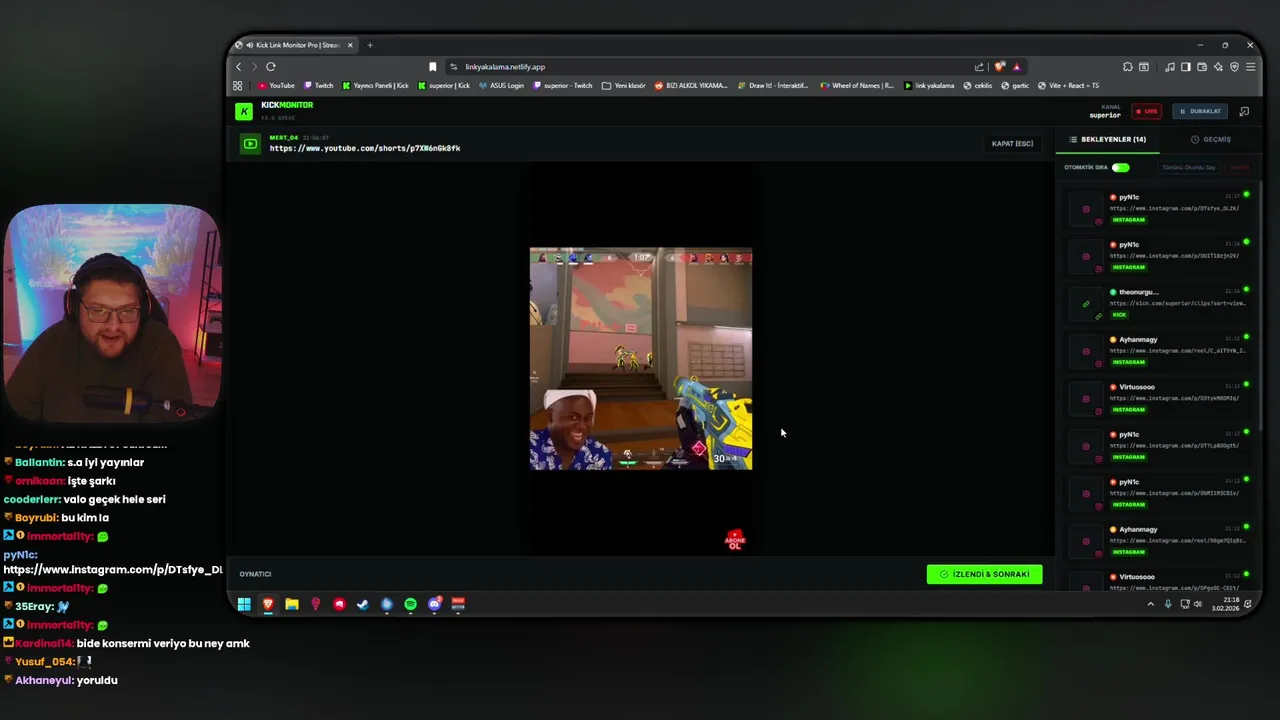Reload the page using the refresh icon
This screenshot has height=720, width=1280.
click(270, 67)
